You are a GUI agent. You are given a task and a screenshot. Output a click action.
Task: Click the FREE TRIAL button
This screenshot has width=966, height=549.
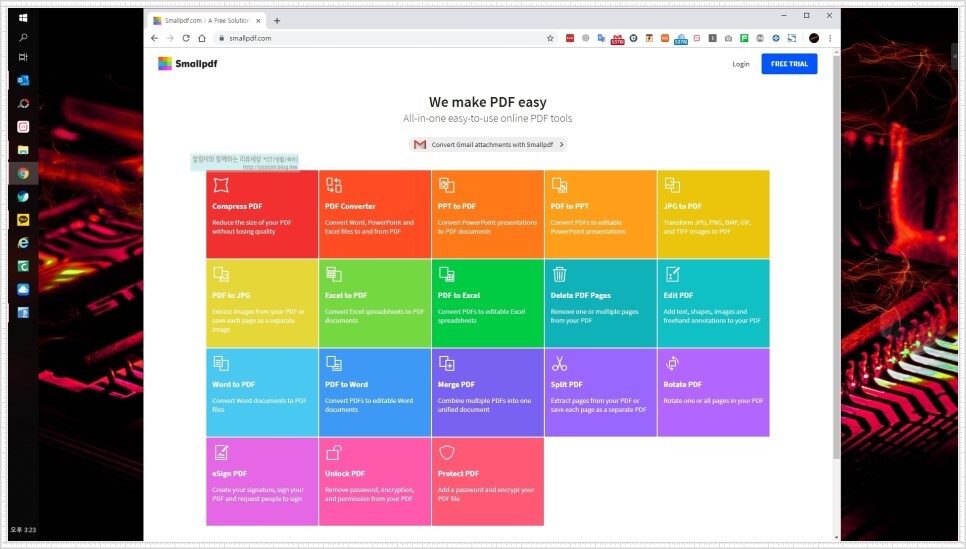point(789,63)
